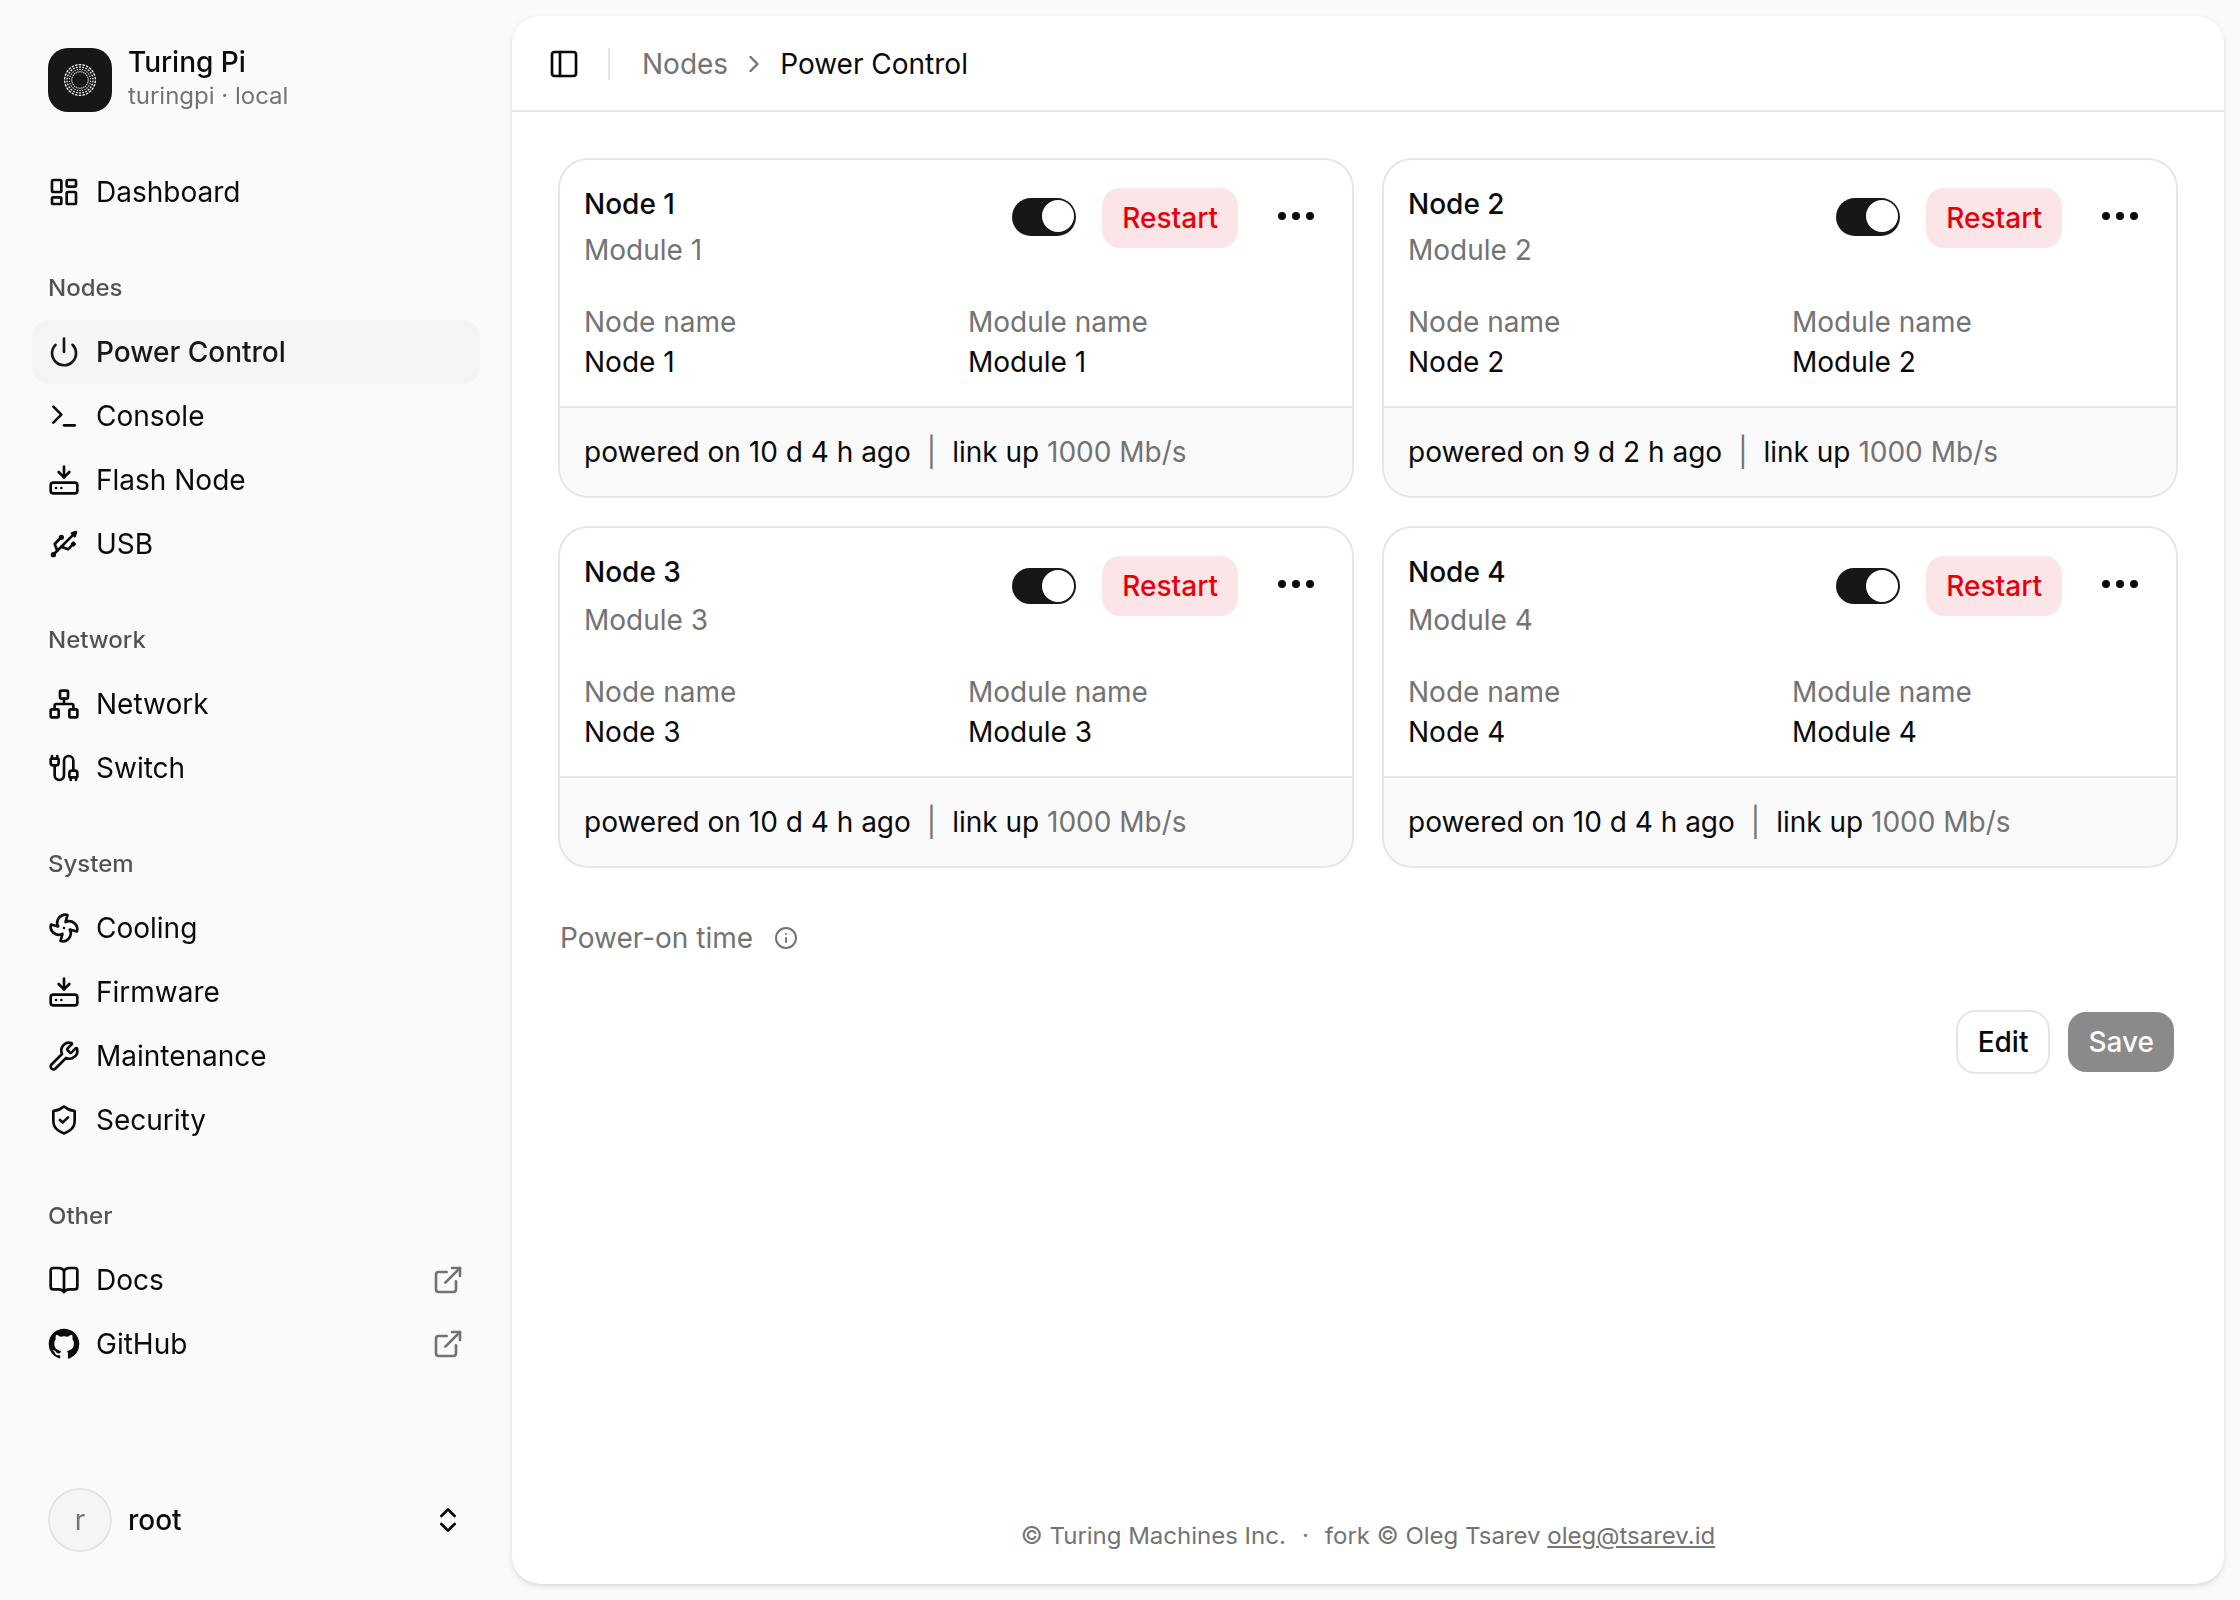Toggle Node 3 power switch

(1044, 586)
